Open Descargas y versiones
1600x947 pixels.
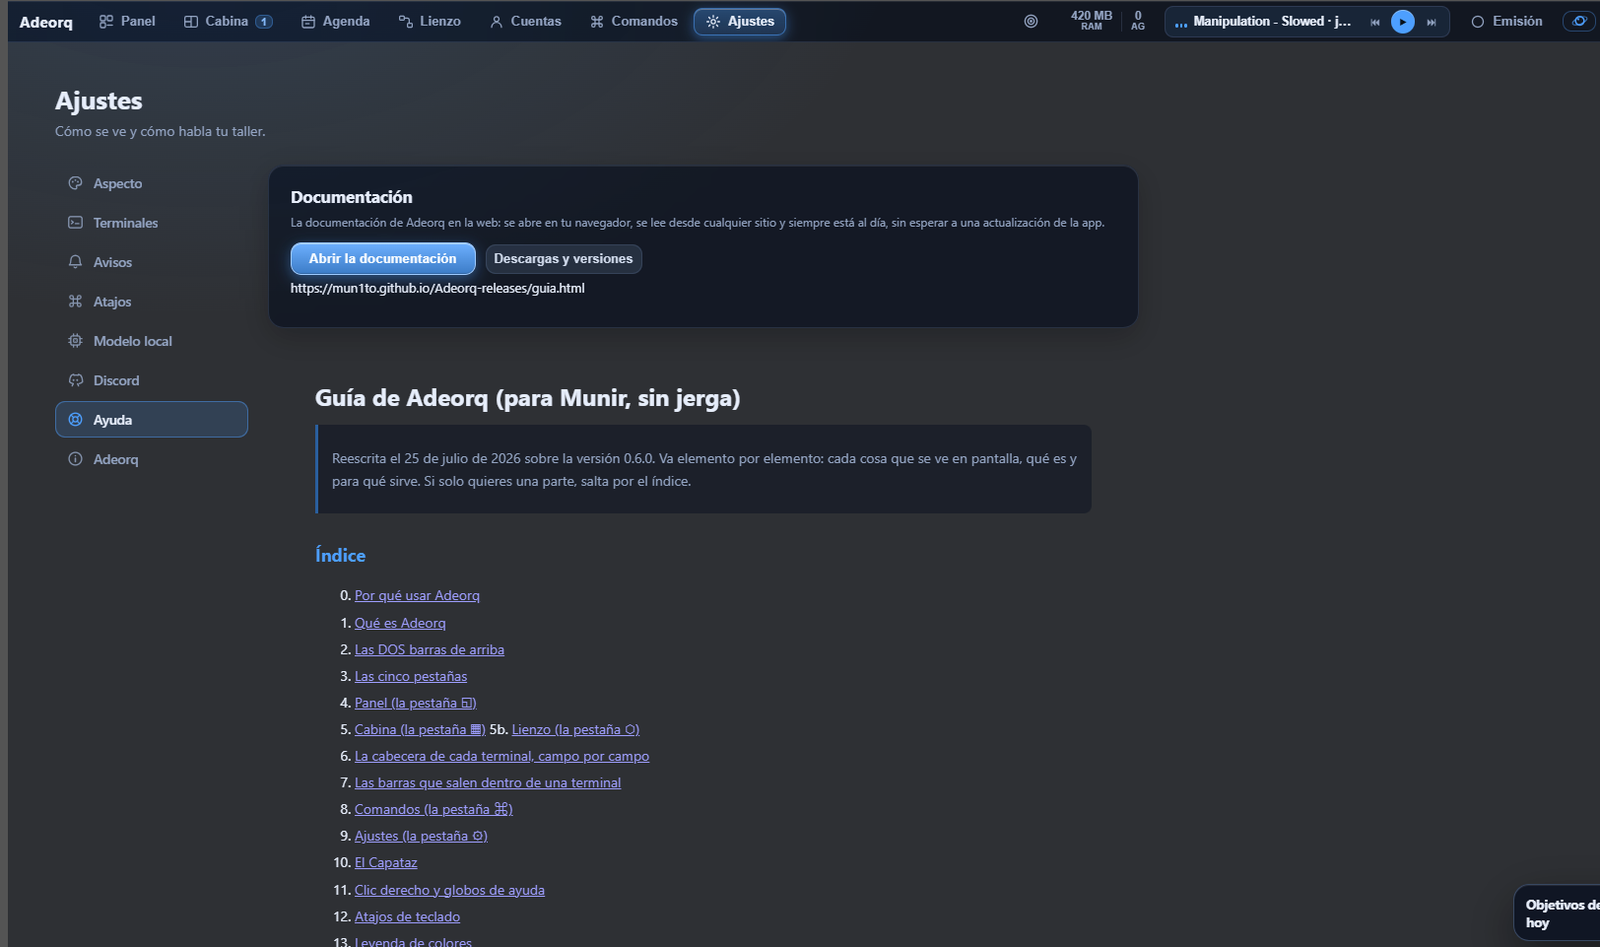tap(563, 259)
